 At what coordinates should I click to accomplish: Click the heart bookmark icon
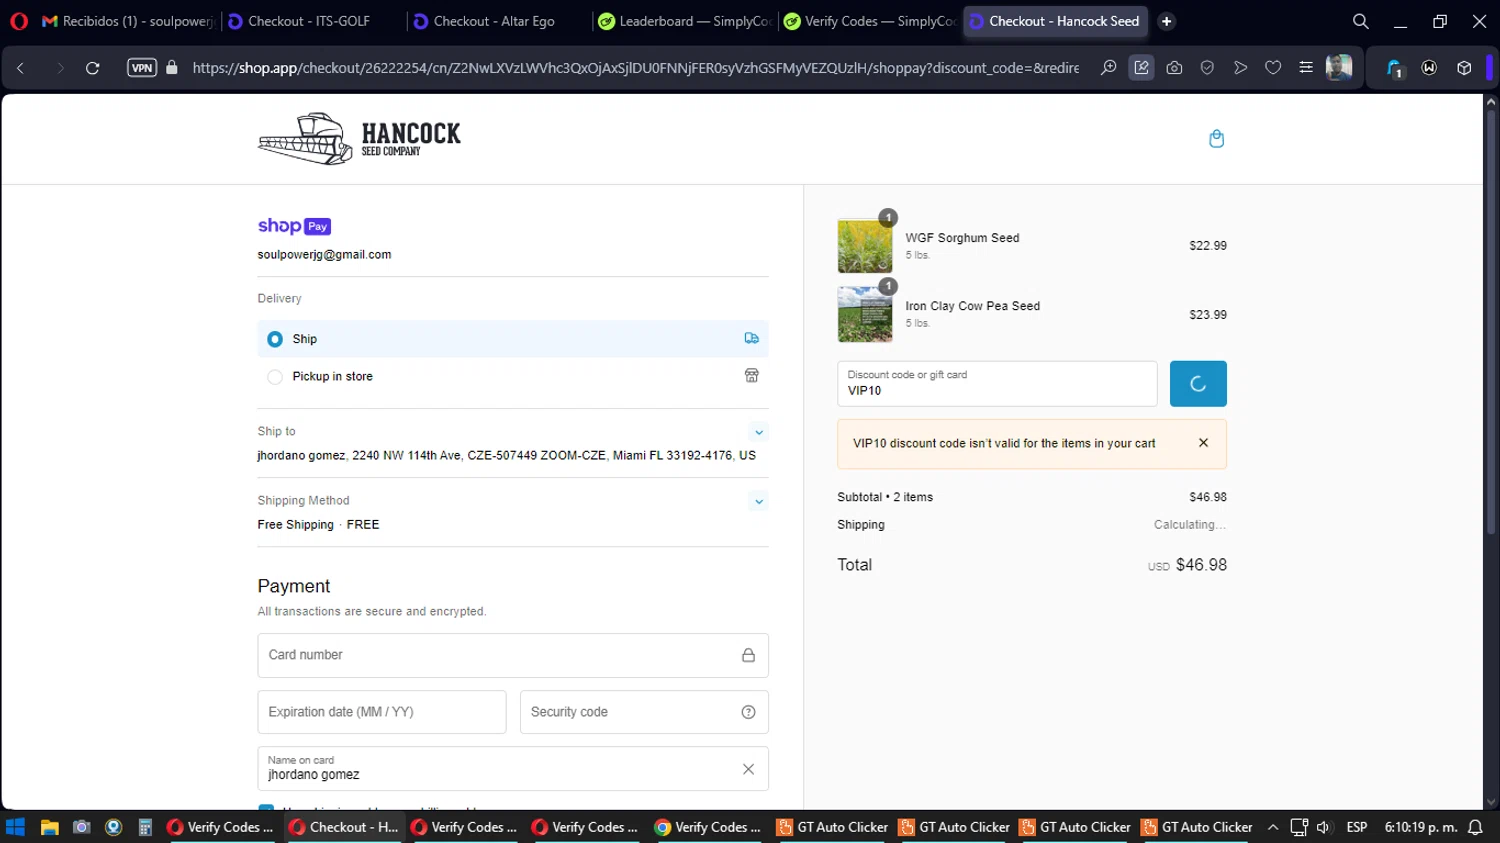[1273, 68]
